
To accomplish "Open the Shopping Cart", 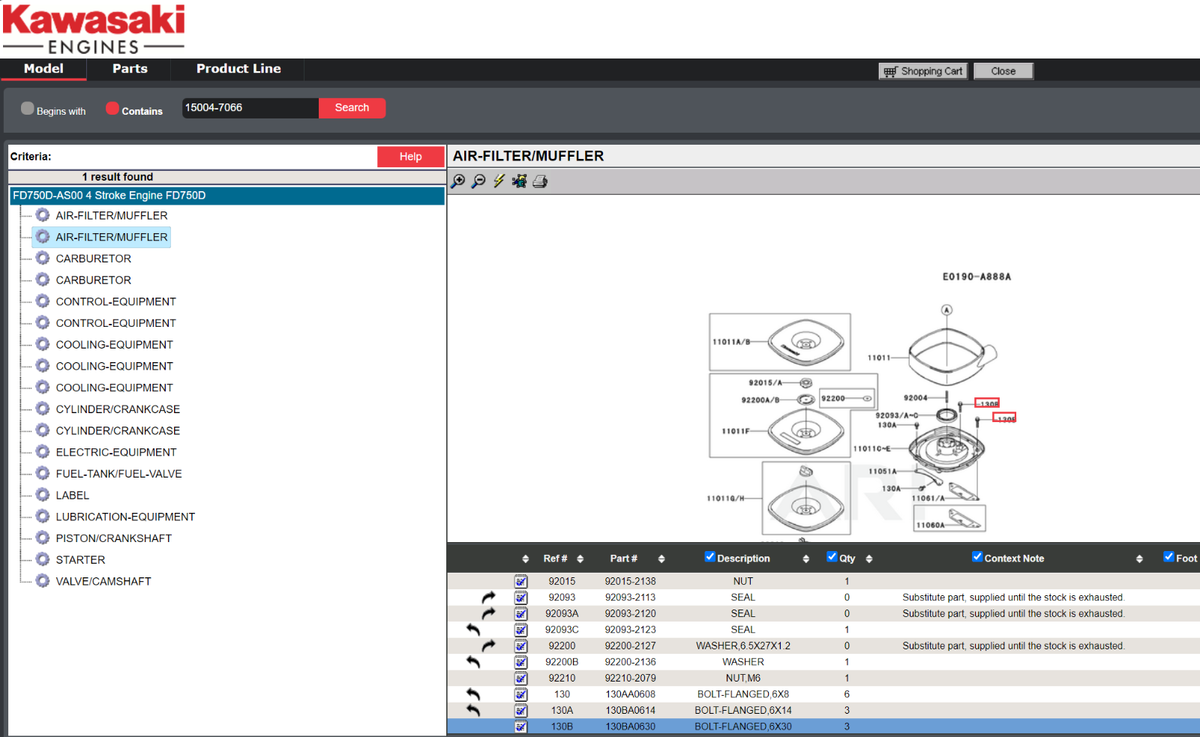I will pos(923,71).
